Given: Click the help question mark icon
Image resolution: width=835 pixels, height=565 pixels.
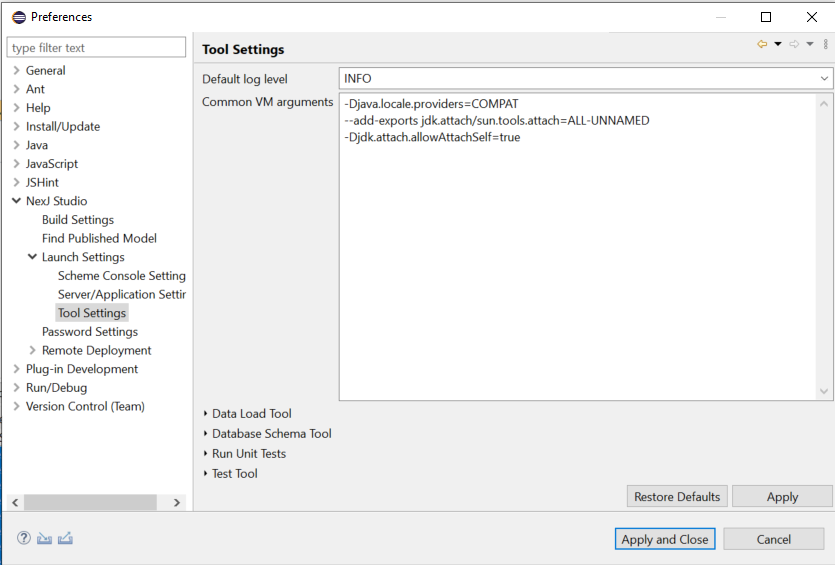Looking at the screenshot, I should [24, 538].
